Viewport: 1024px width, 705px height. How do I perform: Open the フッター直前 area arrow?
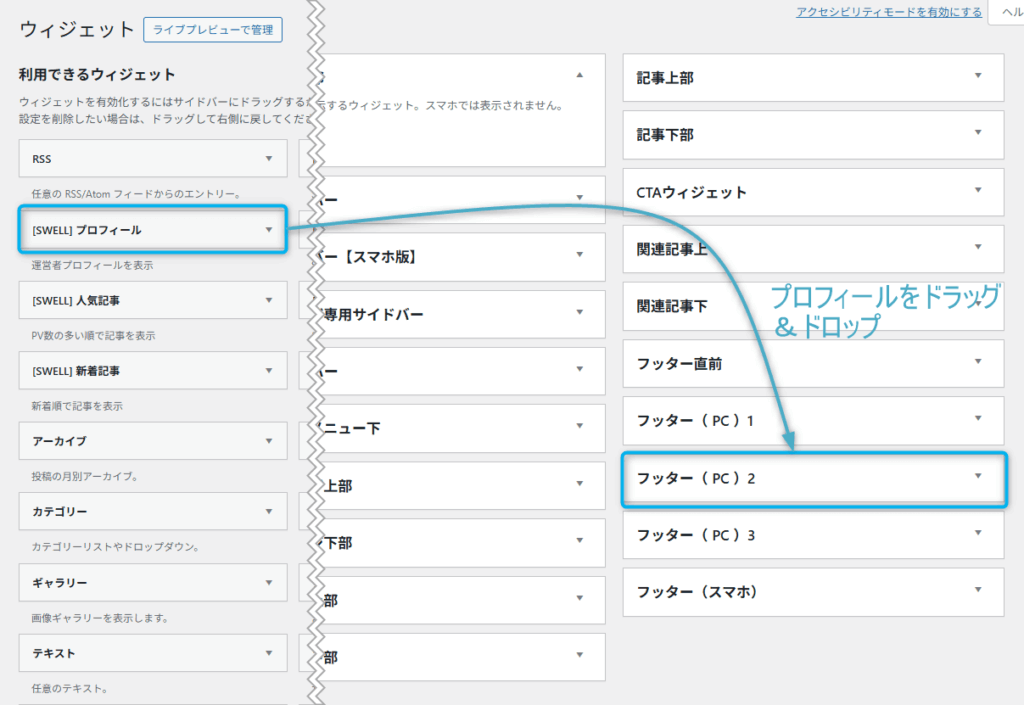978,362
